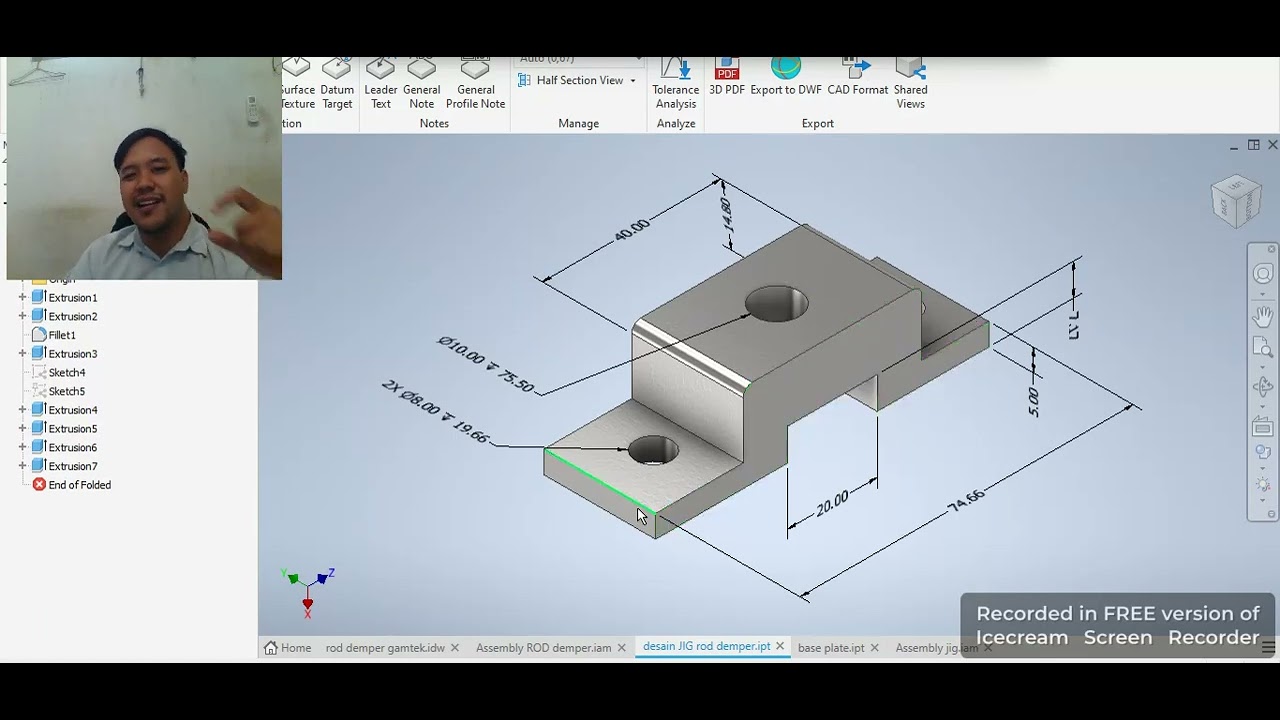Image resolution: width=1280 pixels, height=720 pixels.
Task: Close the desain JIG rod demper.ipt tab
Action: pyautogui.click(x=780, y=647)
